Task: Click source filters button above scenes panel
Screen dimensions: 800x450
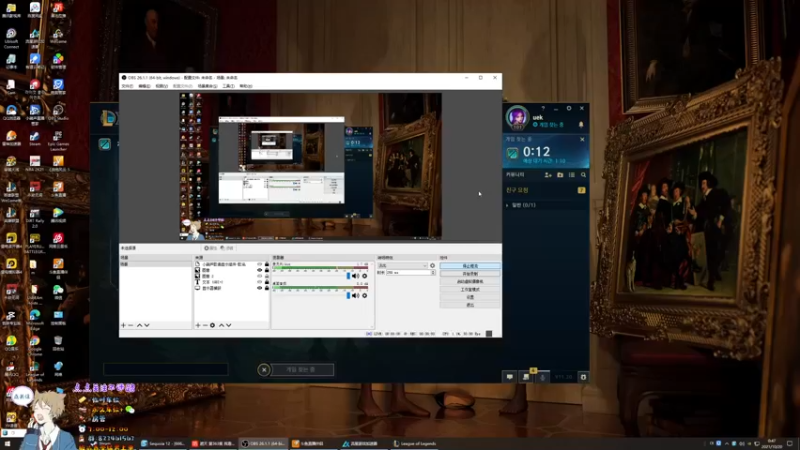Action: coord(227,248)
